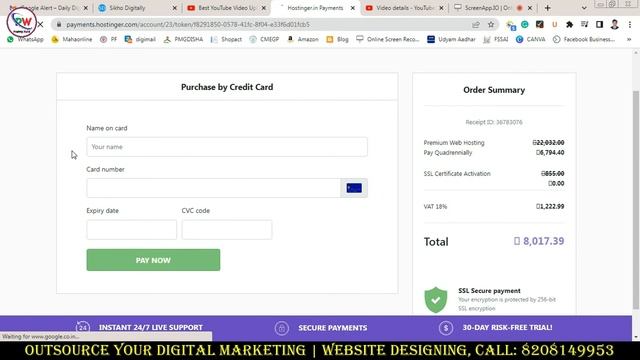This screenshot has height=360, width=640.
Task: Click the card type icon
Action: pyautogui.click(x=354, y=188)
